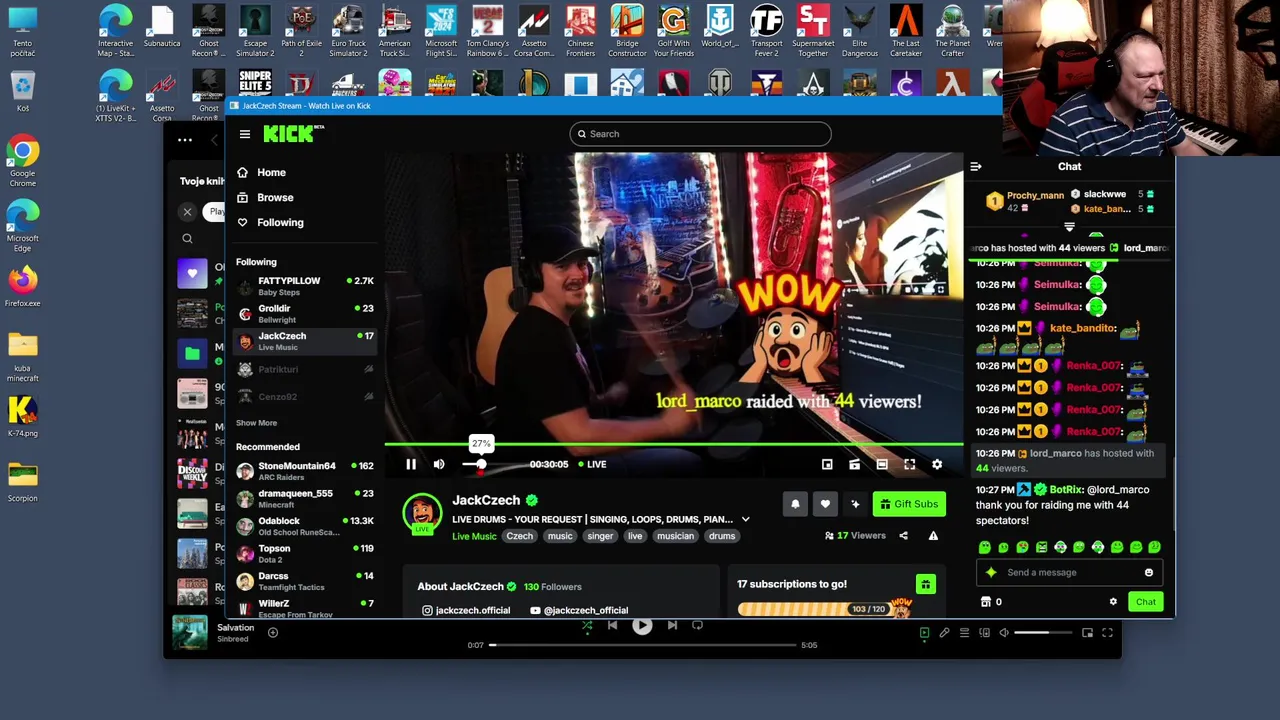Click gift icon next to subscriptions goal
This screenshot has width=1280, height=720.
925,584
